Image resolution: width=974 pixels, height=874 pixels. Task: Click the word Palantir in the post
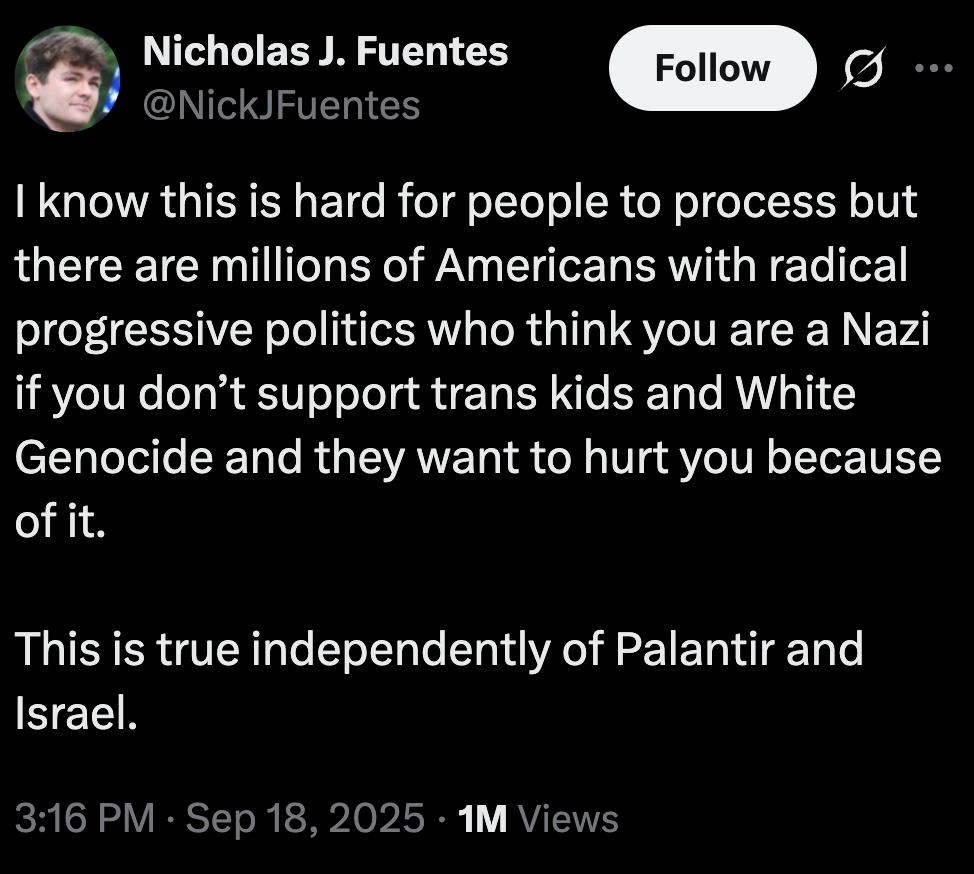(694, 650)
